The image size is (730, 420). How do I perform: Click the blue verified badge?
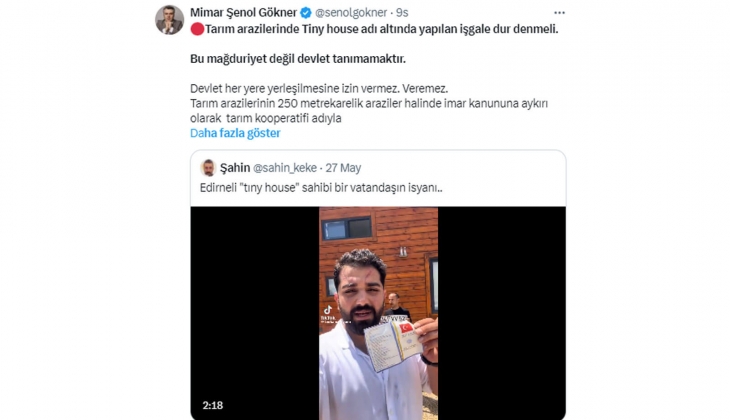(306, 13)
